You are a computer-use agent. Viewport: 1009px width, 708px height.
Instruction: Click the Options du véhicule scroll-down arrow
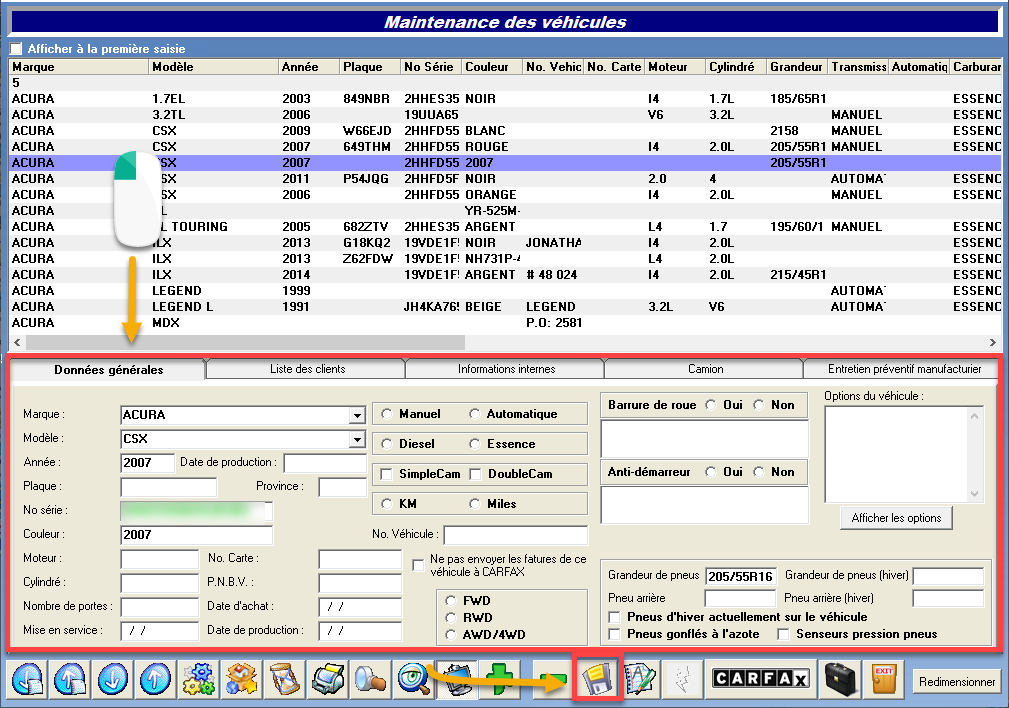(x=974, y=494)
